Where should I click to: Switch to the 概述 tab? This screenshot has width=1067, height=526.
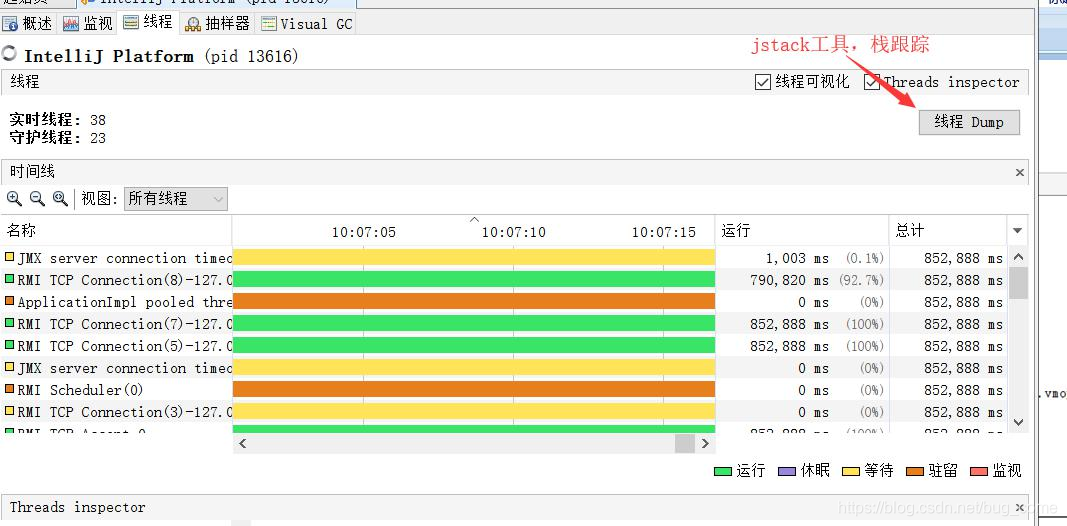29,24
